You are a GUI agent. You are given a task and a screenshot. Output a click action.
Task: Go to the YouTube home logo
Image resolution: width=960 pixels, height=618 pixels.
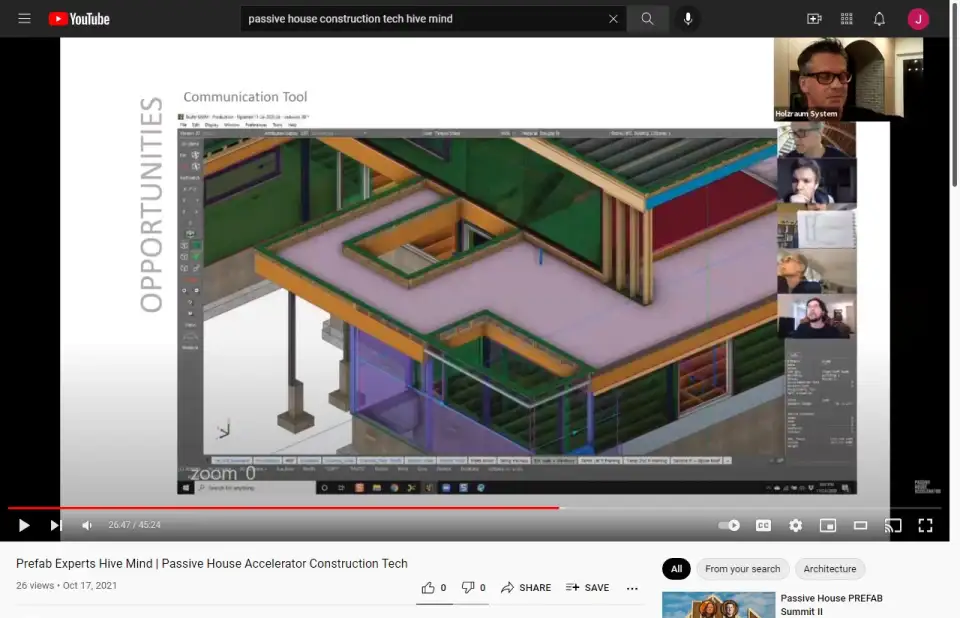coord(78,19)
